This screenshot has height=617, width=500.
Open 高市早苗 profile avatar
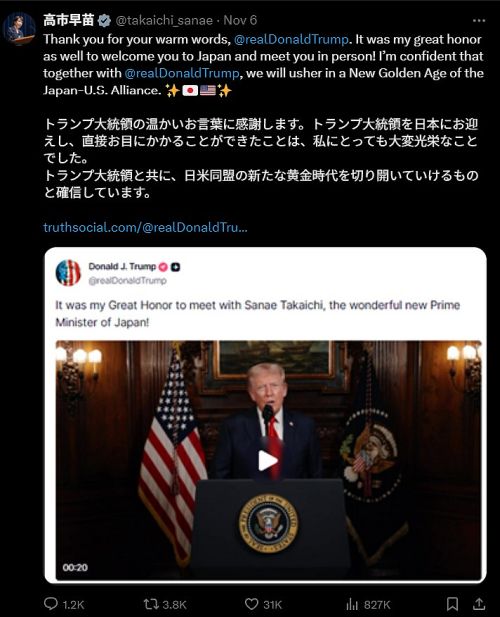point(19,29)
